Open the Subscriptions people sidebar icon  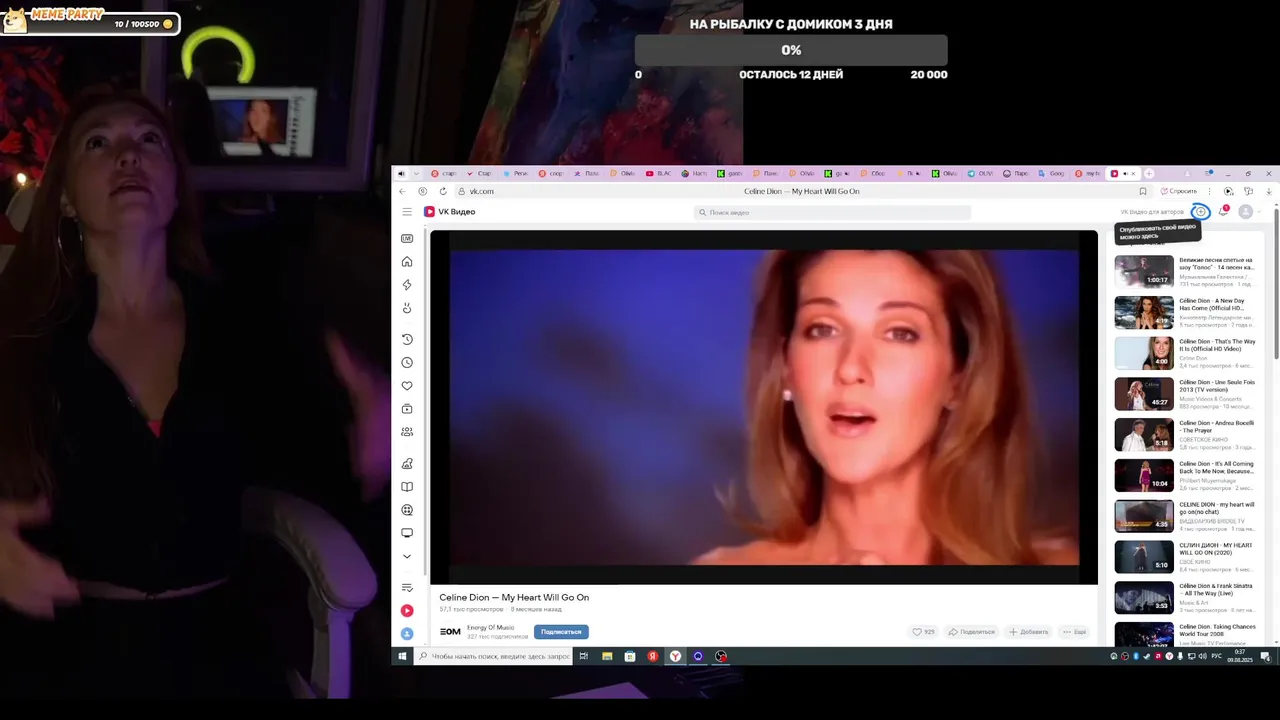coord(407,432)
